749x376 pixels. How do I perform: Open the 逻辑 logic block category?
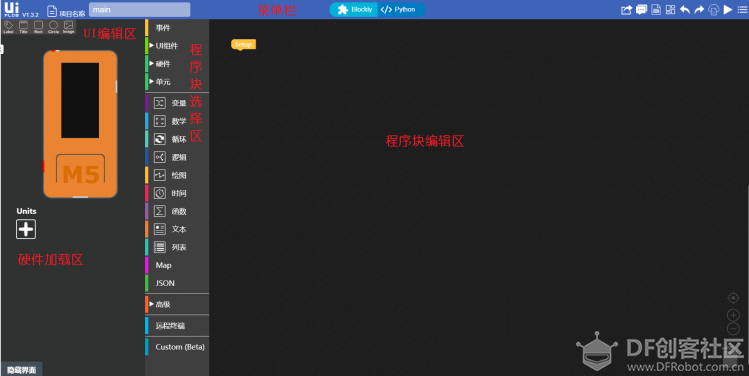[177, 157]
